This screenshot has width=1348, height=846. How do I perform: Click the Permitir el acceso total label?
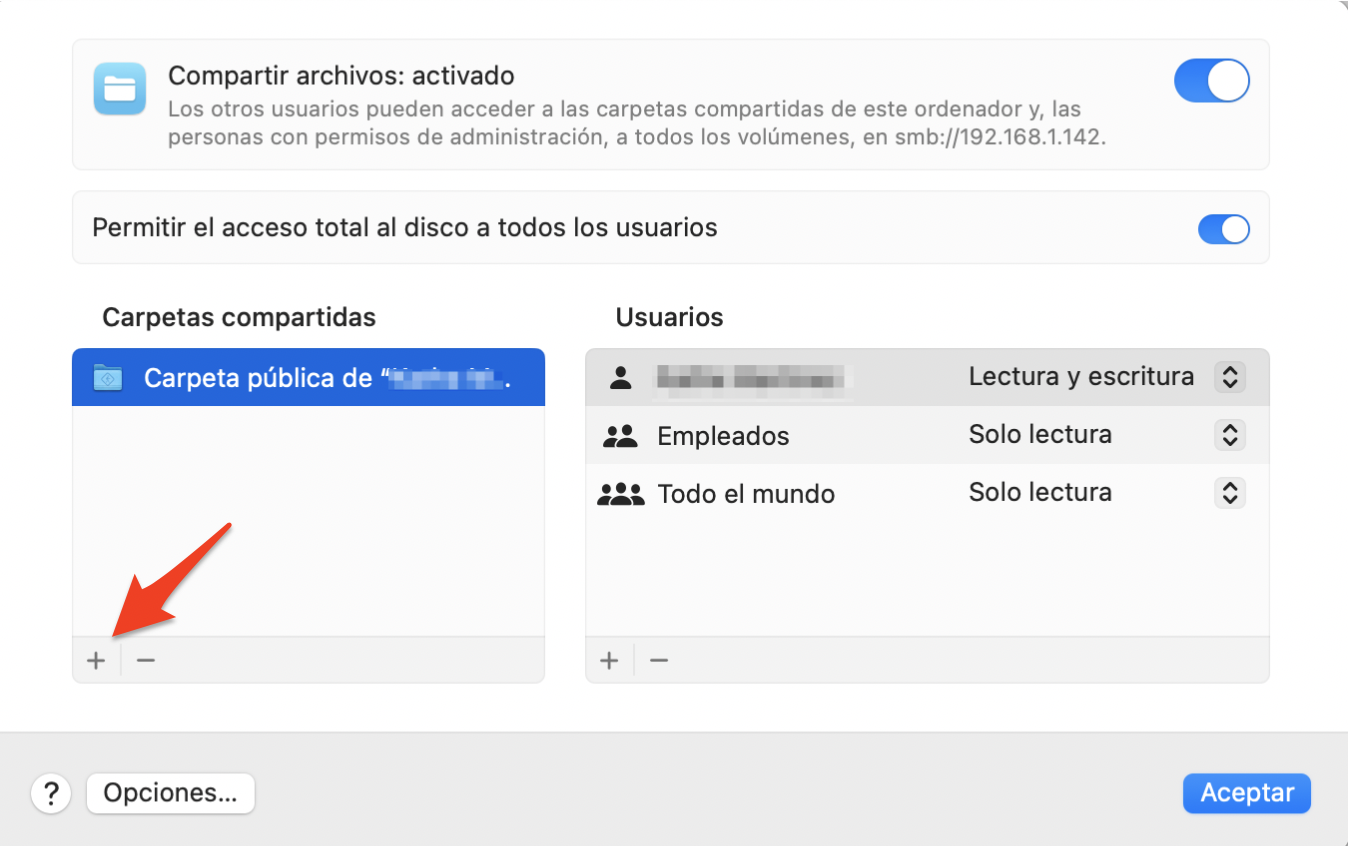point(405,228)
